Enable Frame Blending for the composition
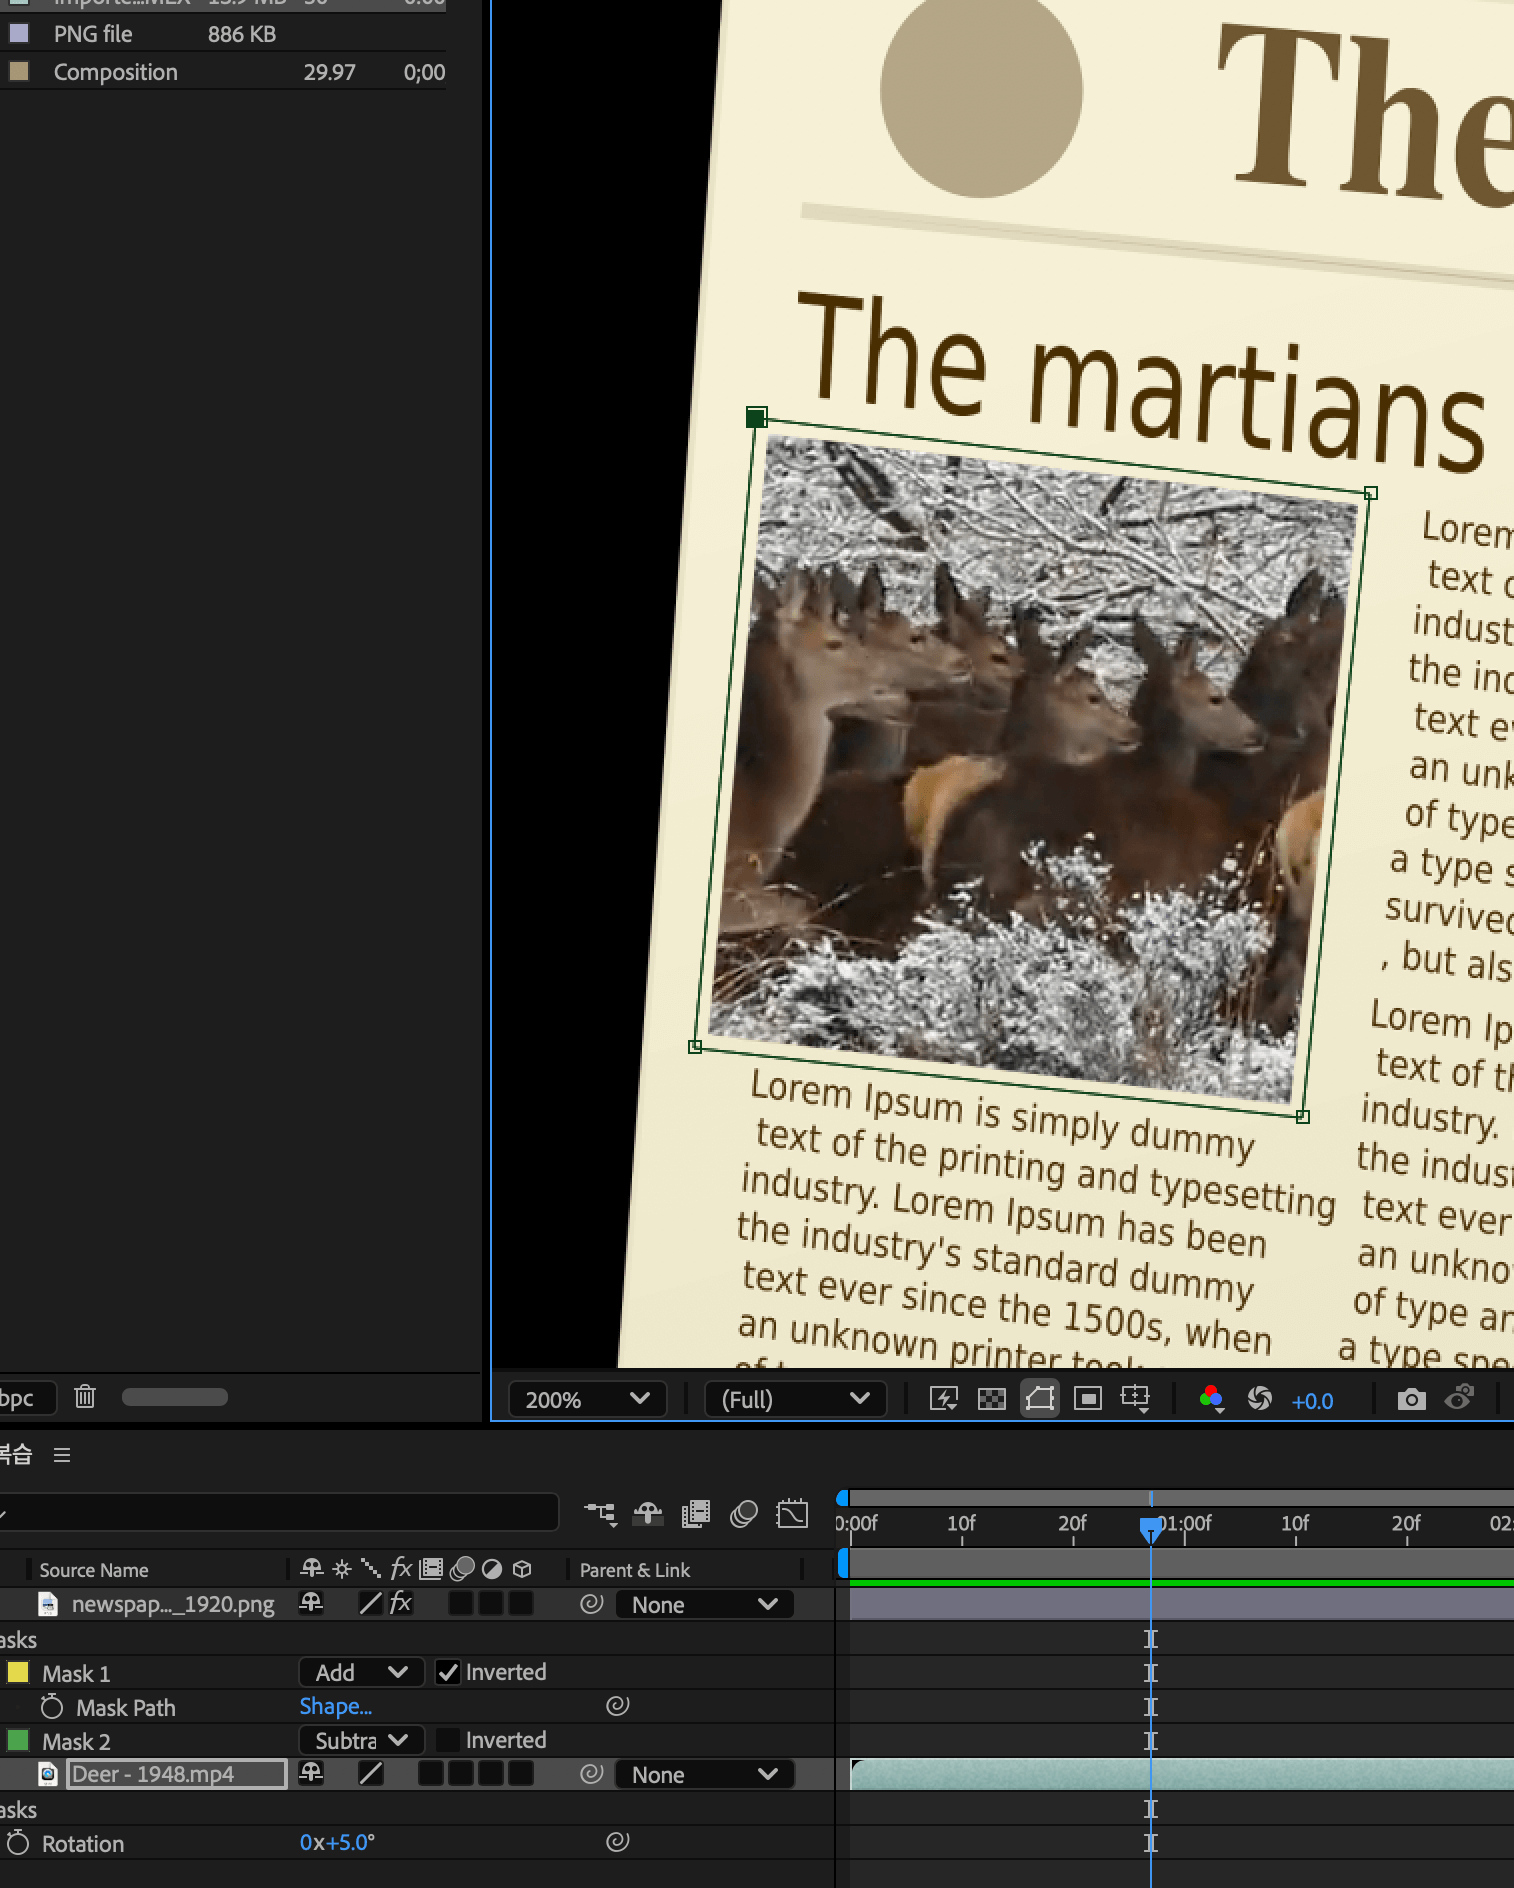The height and width of the screenshot is (1888, 1514). [x=696, y=1514]
